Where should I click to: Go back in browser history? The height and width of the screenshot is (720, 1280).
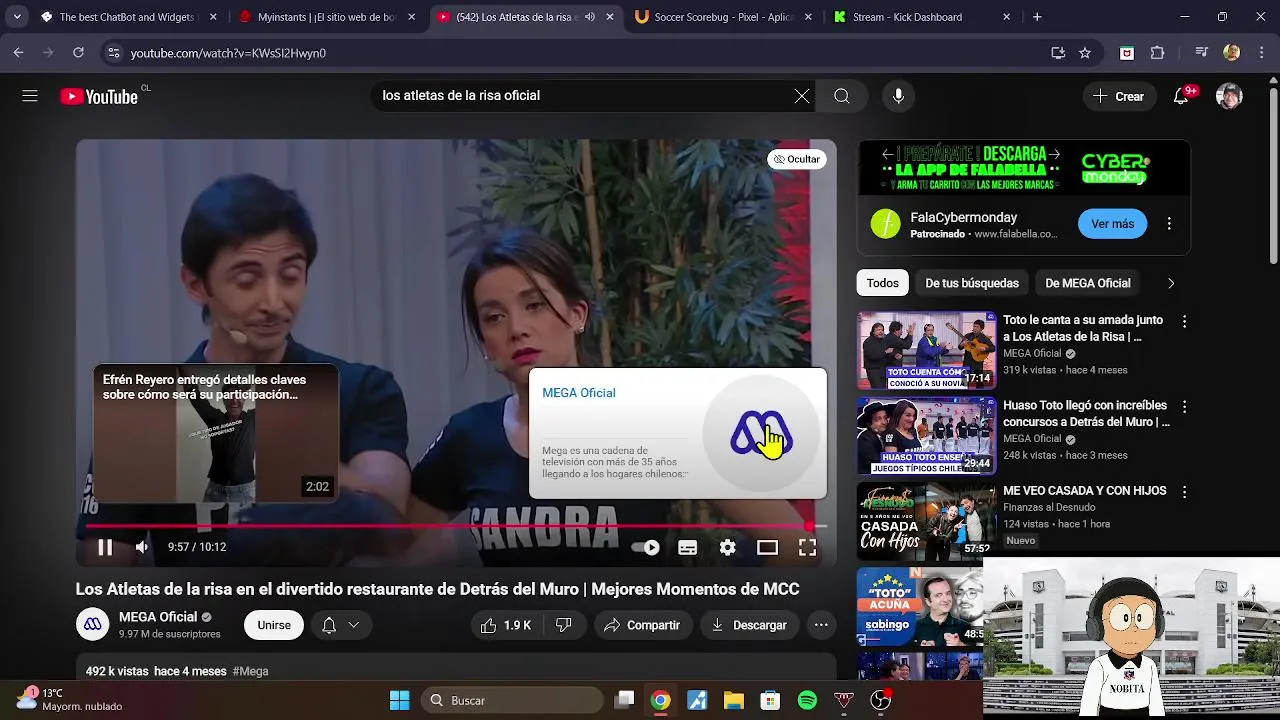pos(18,53)
